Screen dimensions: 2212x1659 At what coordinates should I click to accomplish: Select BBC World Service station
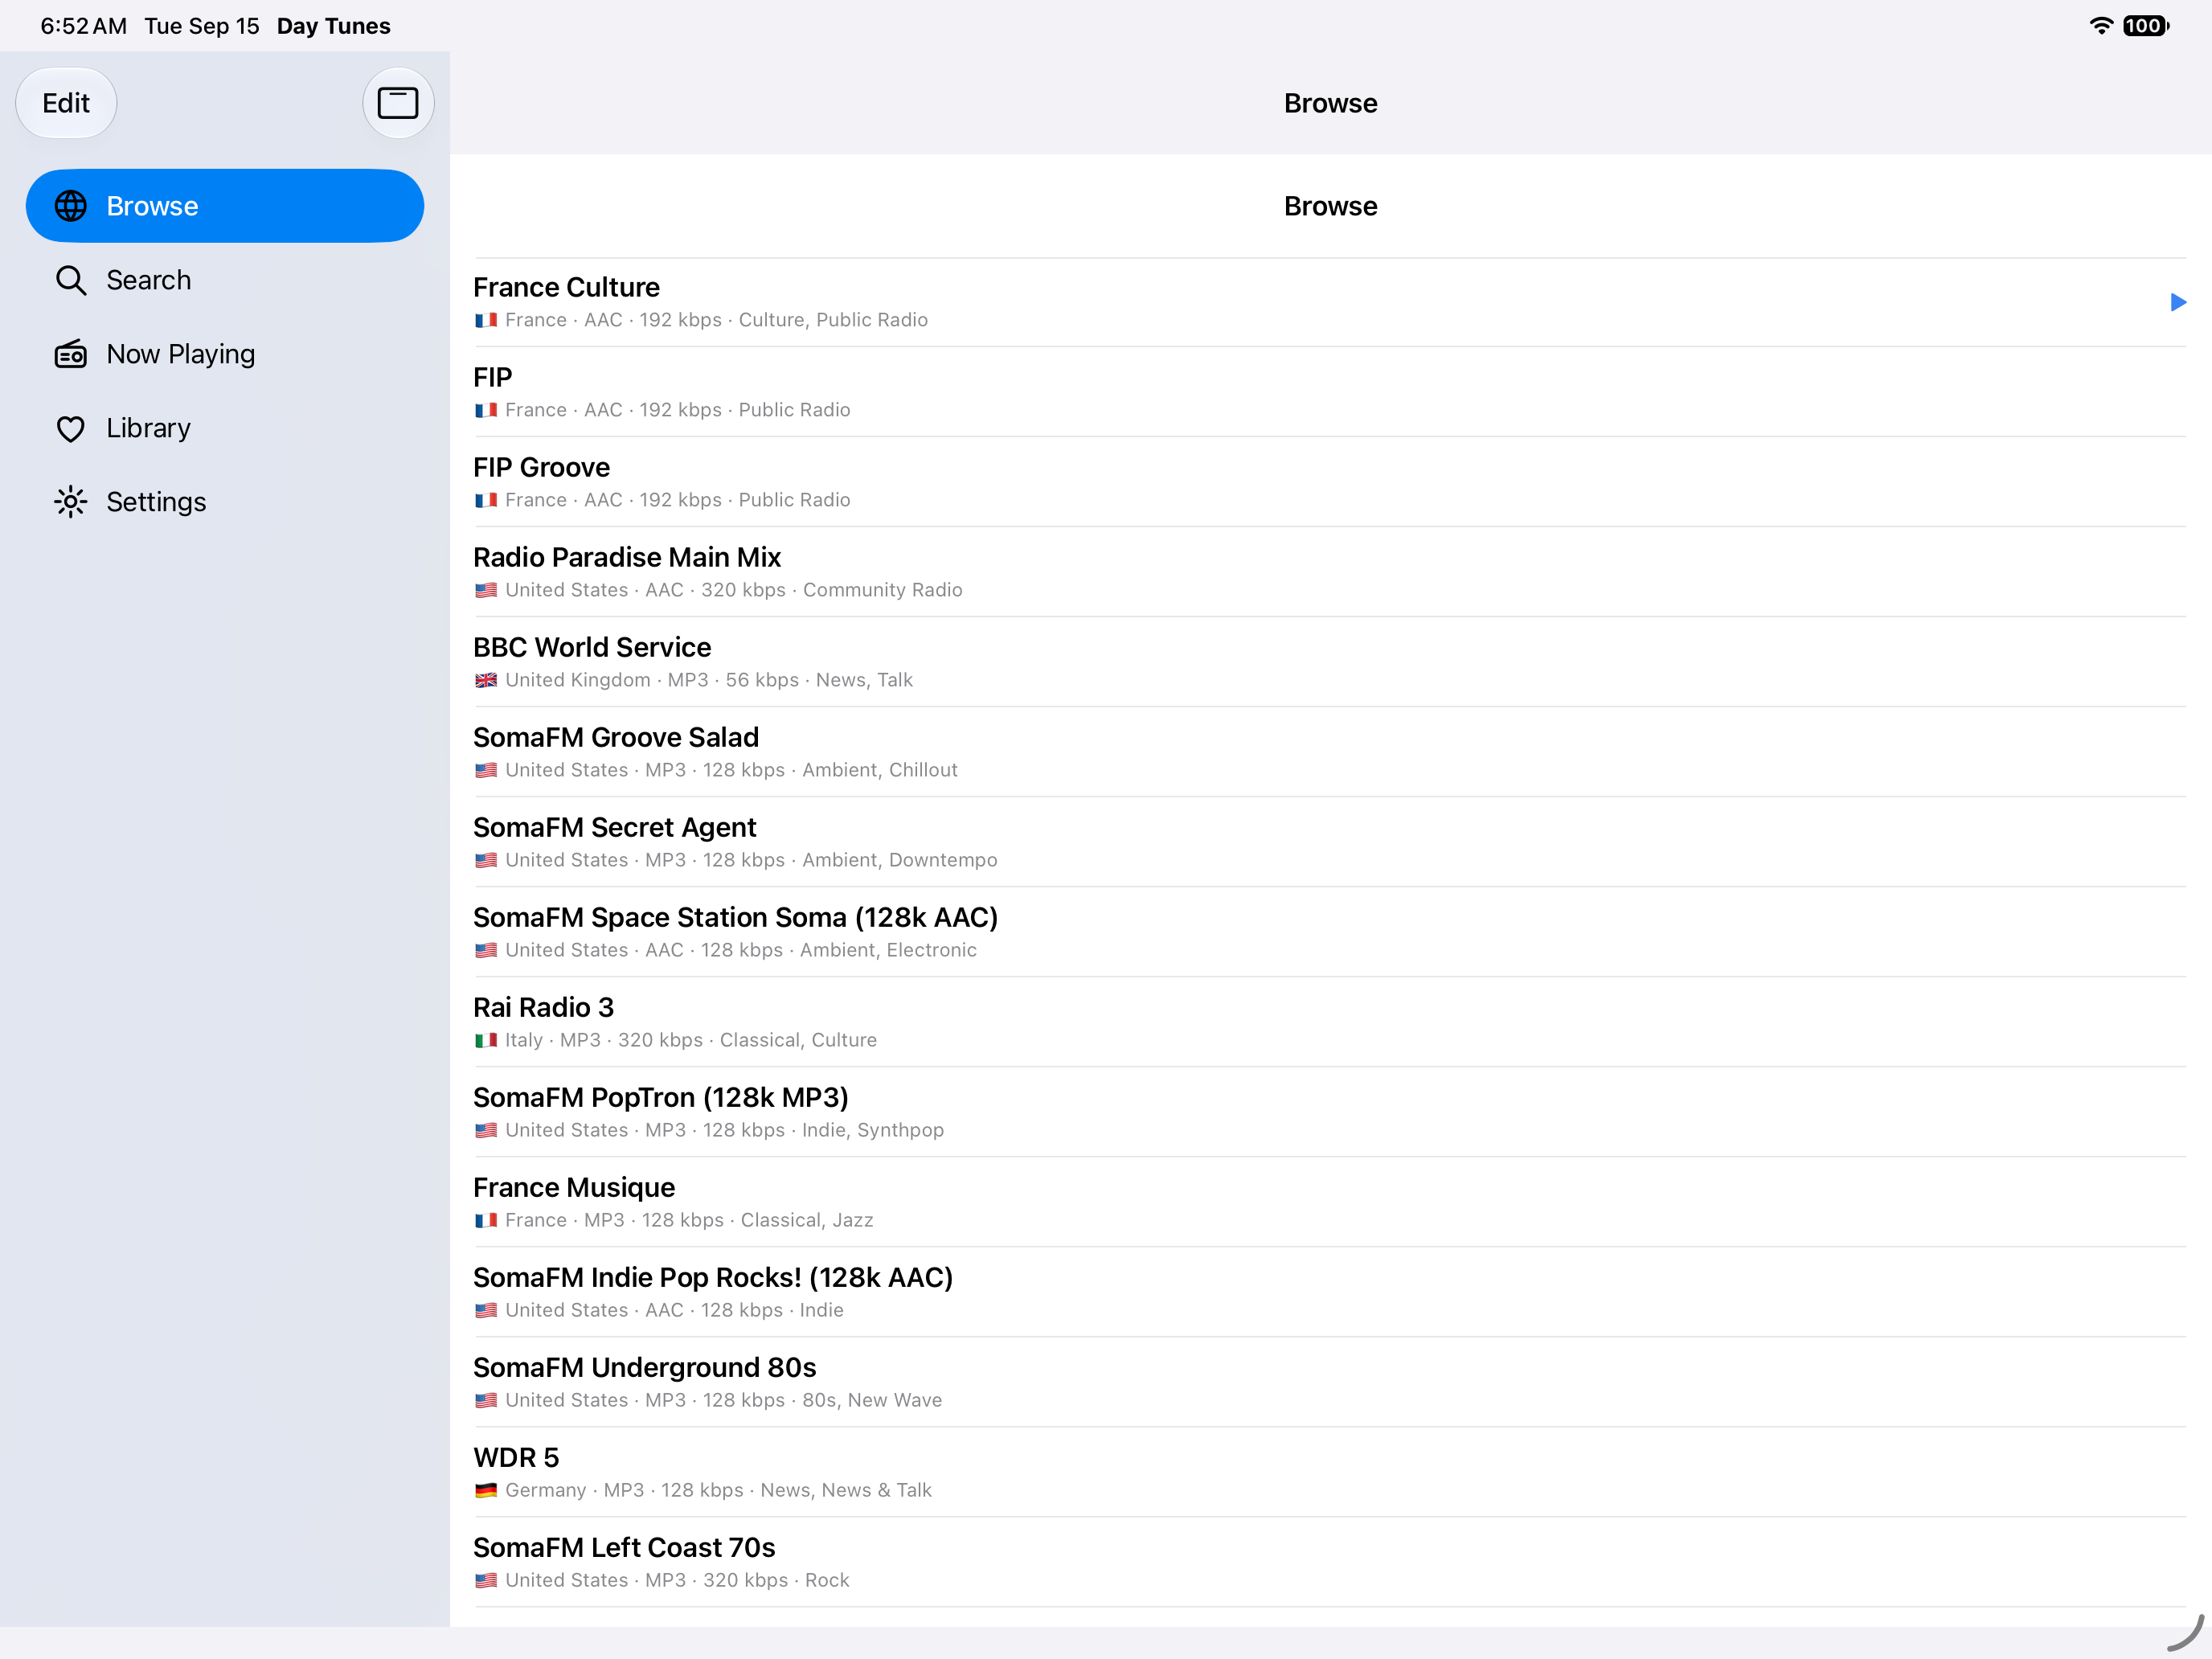(1330, 662)
